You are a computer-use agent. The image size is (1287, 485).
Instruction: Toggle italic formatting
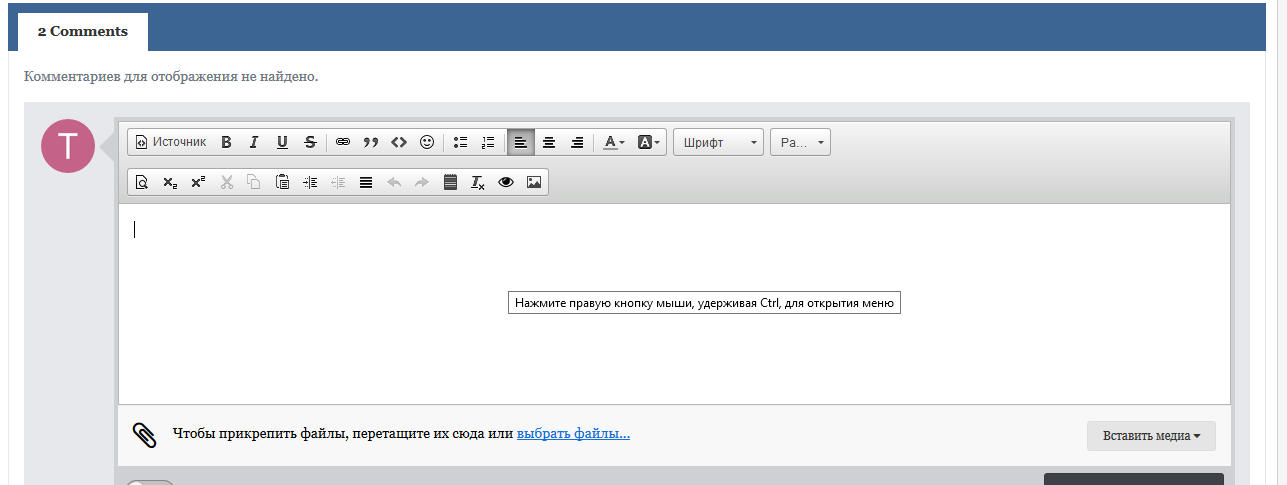coord(254,142)
